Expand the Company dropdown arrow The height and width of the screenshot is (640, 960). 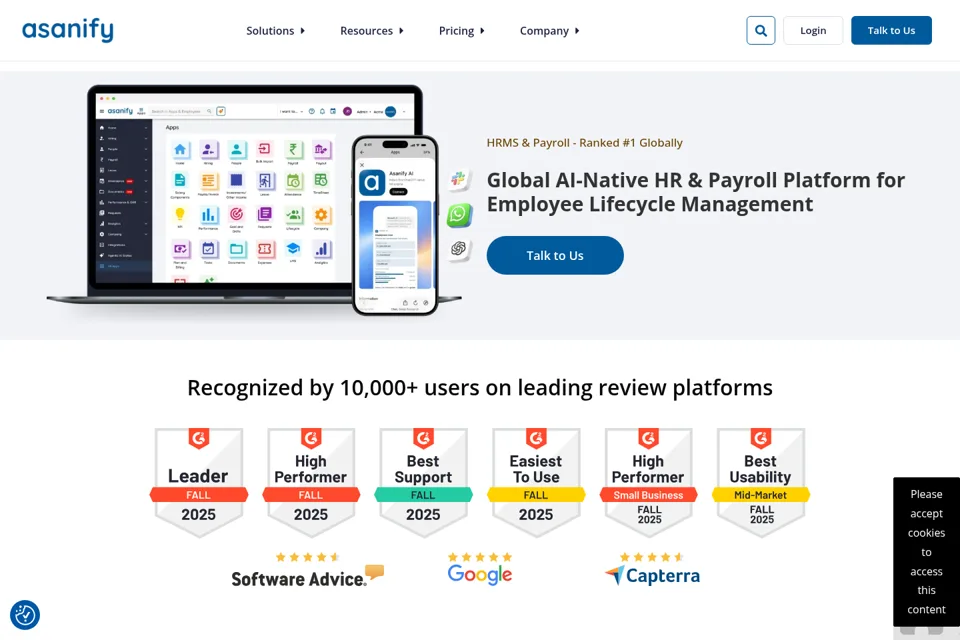pos(577,31)
